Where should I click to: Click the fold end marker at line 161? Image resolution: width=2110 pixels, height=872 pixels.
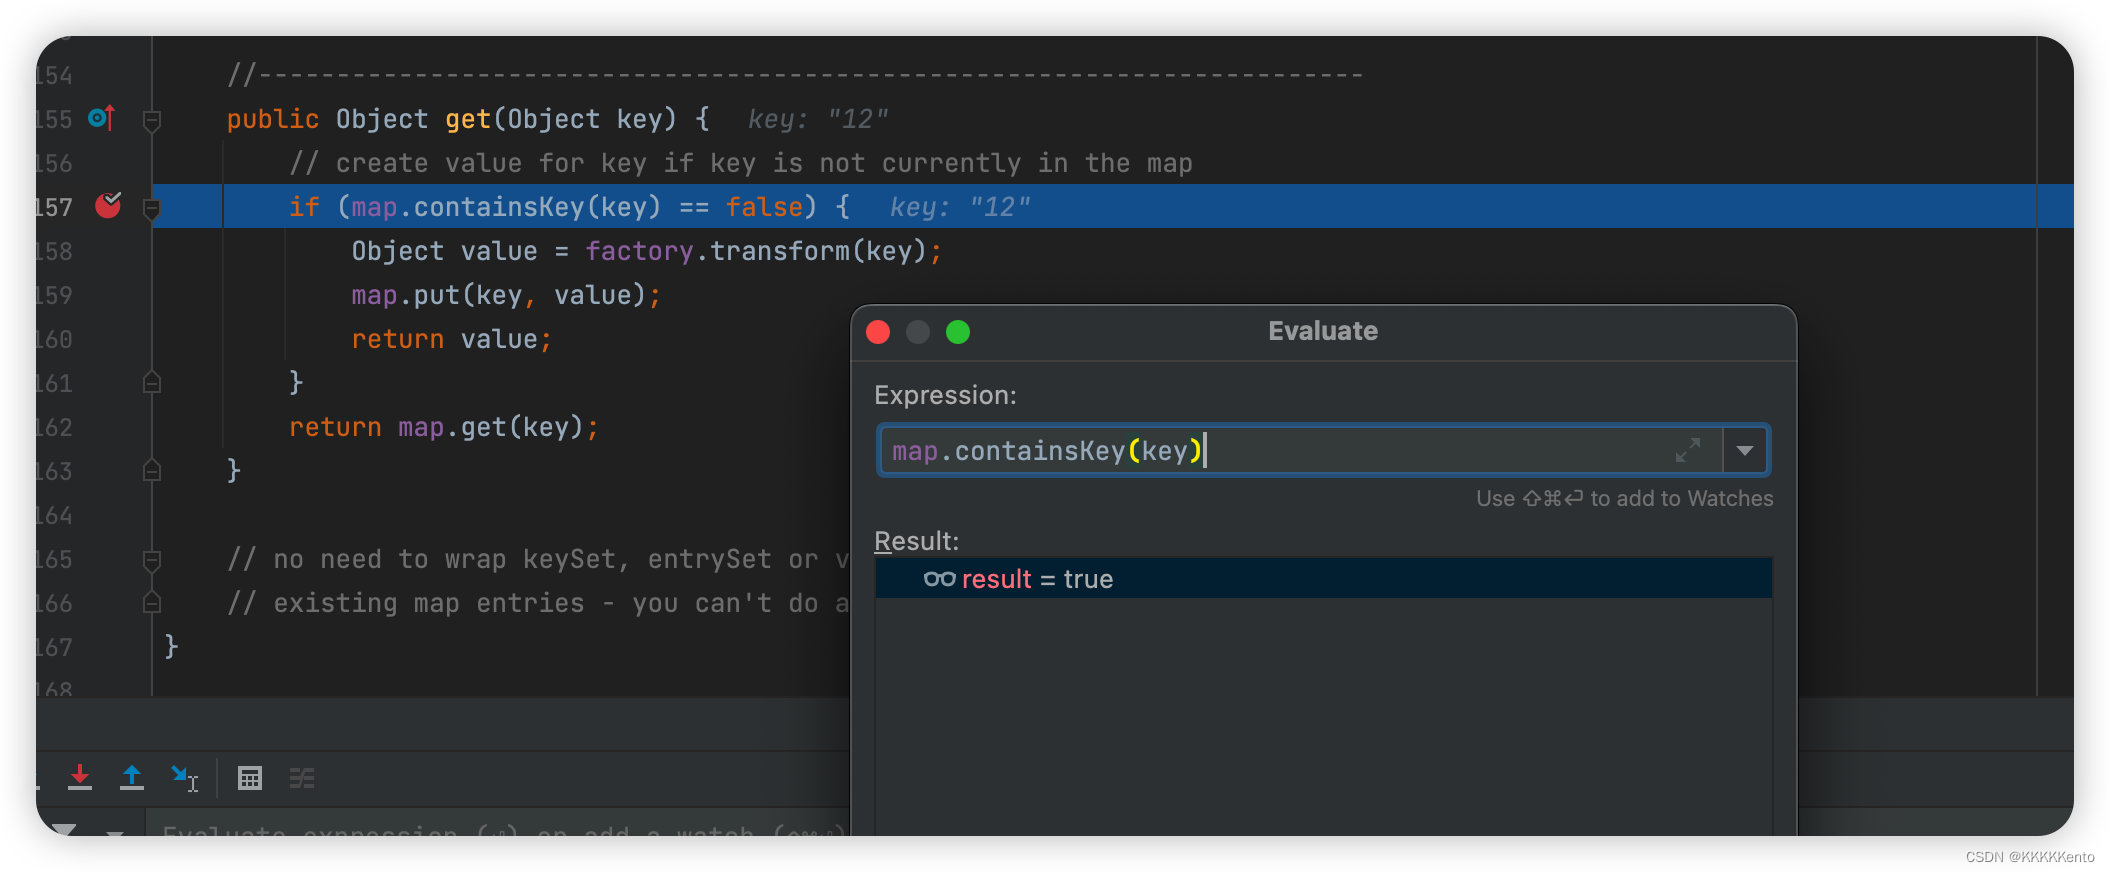(152, 382)
